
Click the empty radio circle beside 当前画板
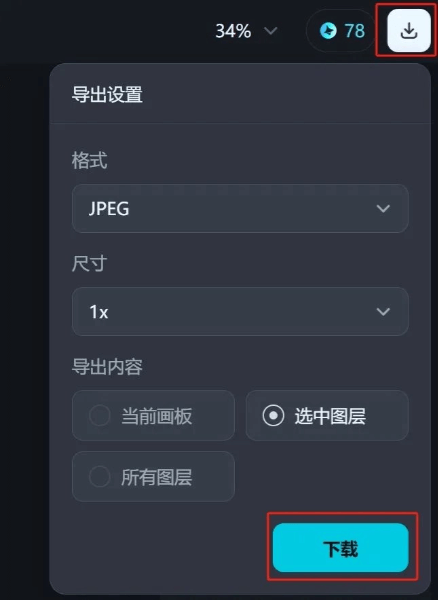[x=99, y=416]
